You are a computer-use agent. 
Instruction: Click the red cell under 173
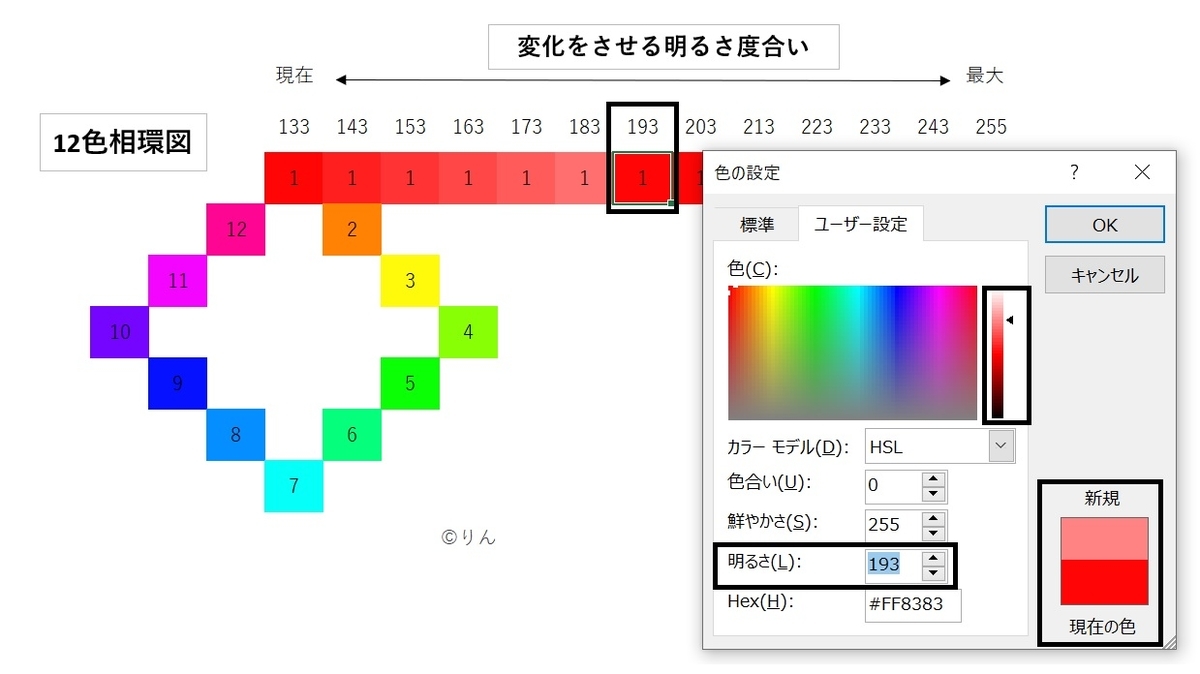(x=525, y=178)
